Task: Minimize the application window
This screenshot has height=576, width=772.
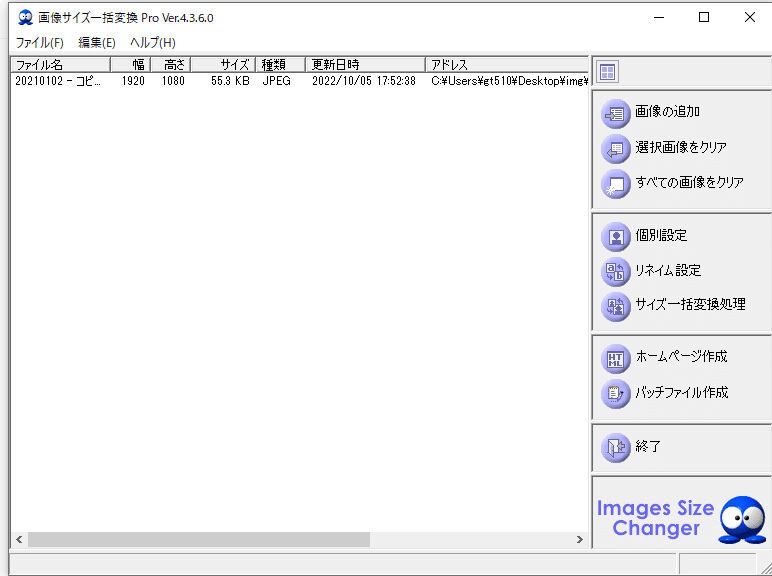Action: point(659,17)
